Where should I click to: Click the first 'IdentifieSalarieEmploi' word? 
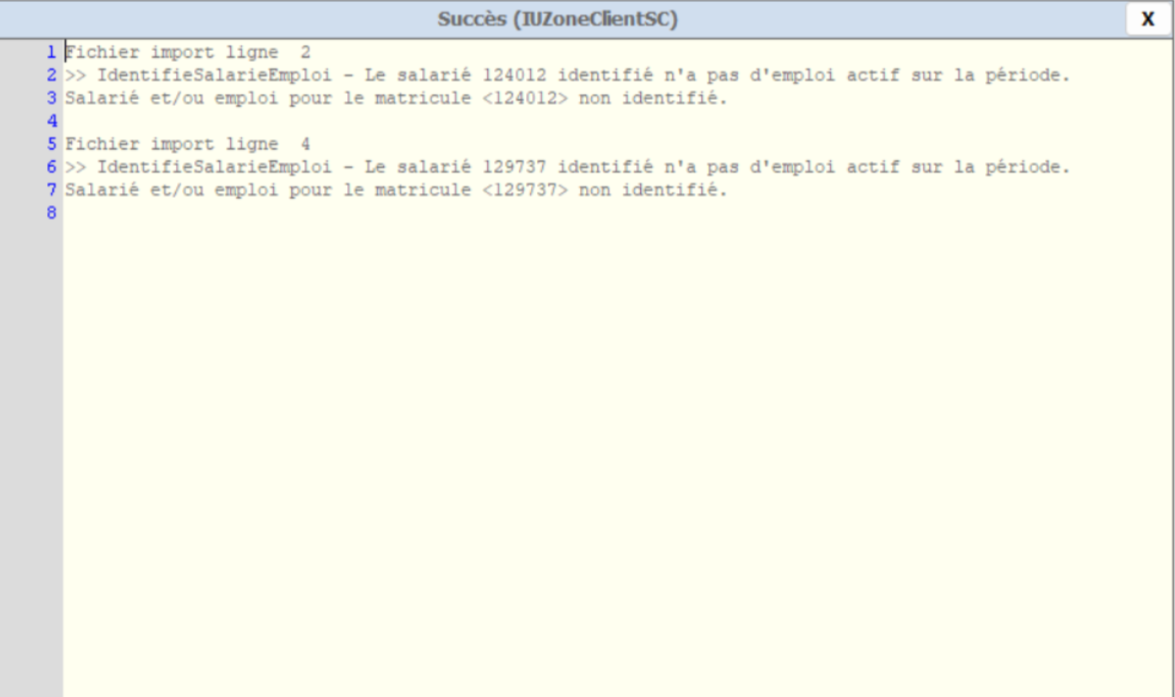(x=214, y=75)
